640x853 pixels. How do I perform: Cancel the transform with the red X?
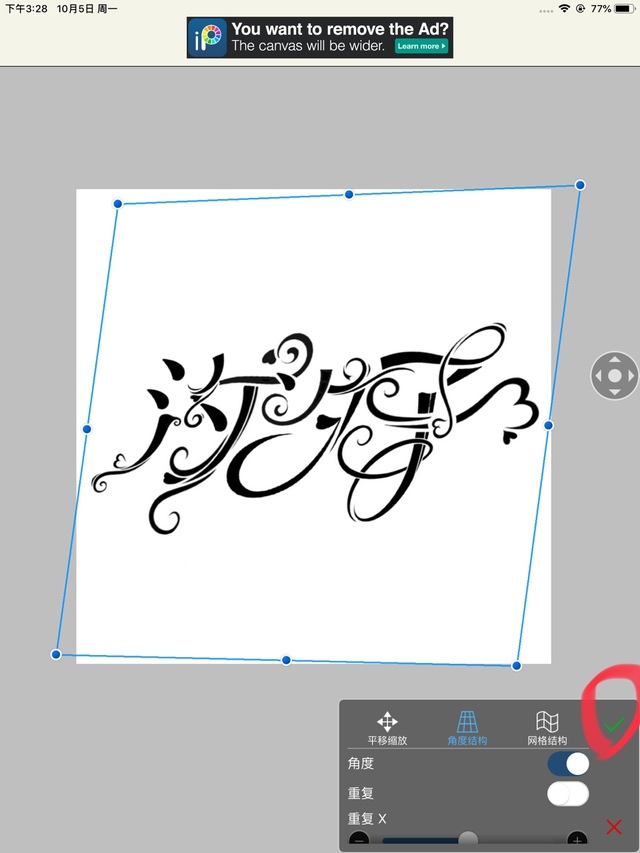614,827
